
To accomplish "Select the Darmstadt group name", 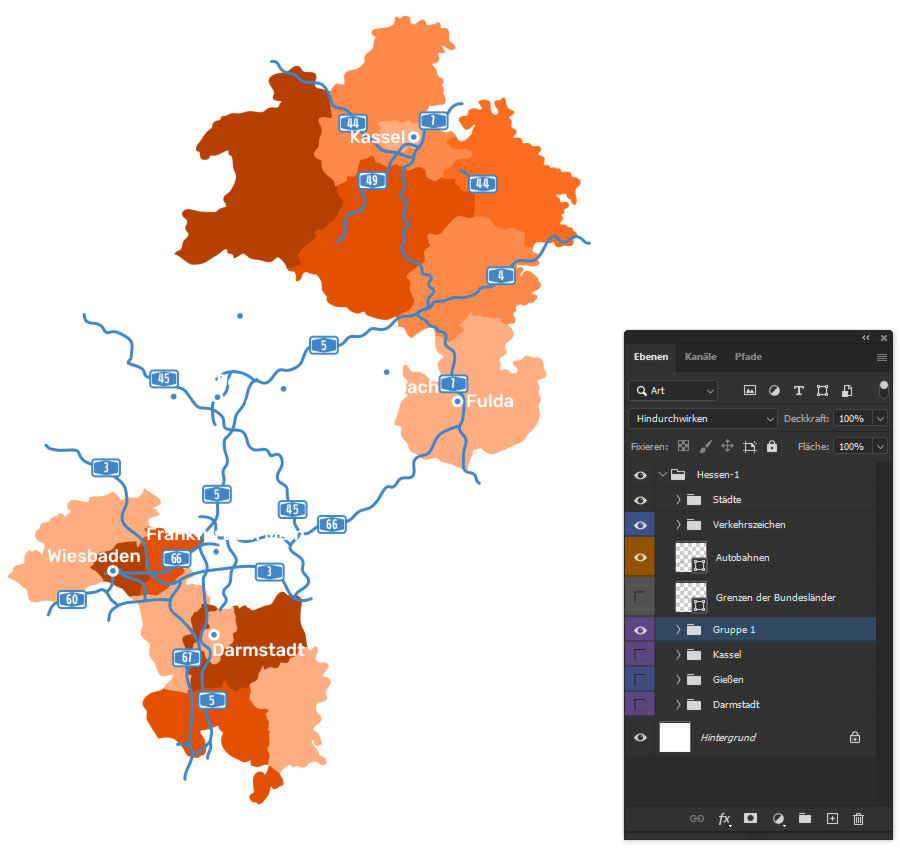I will (736, 704).
